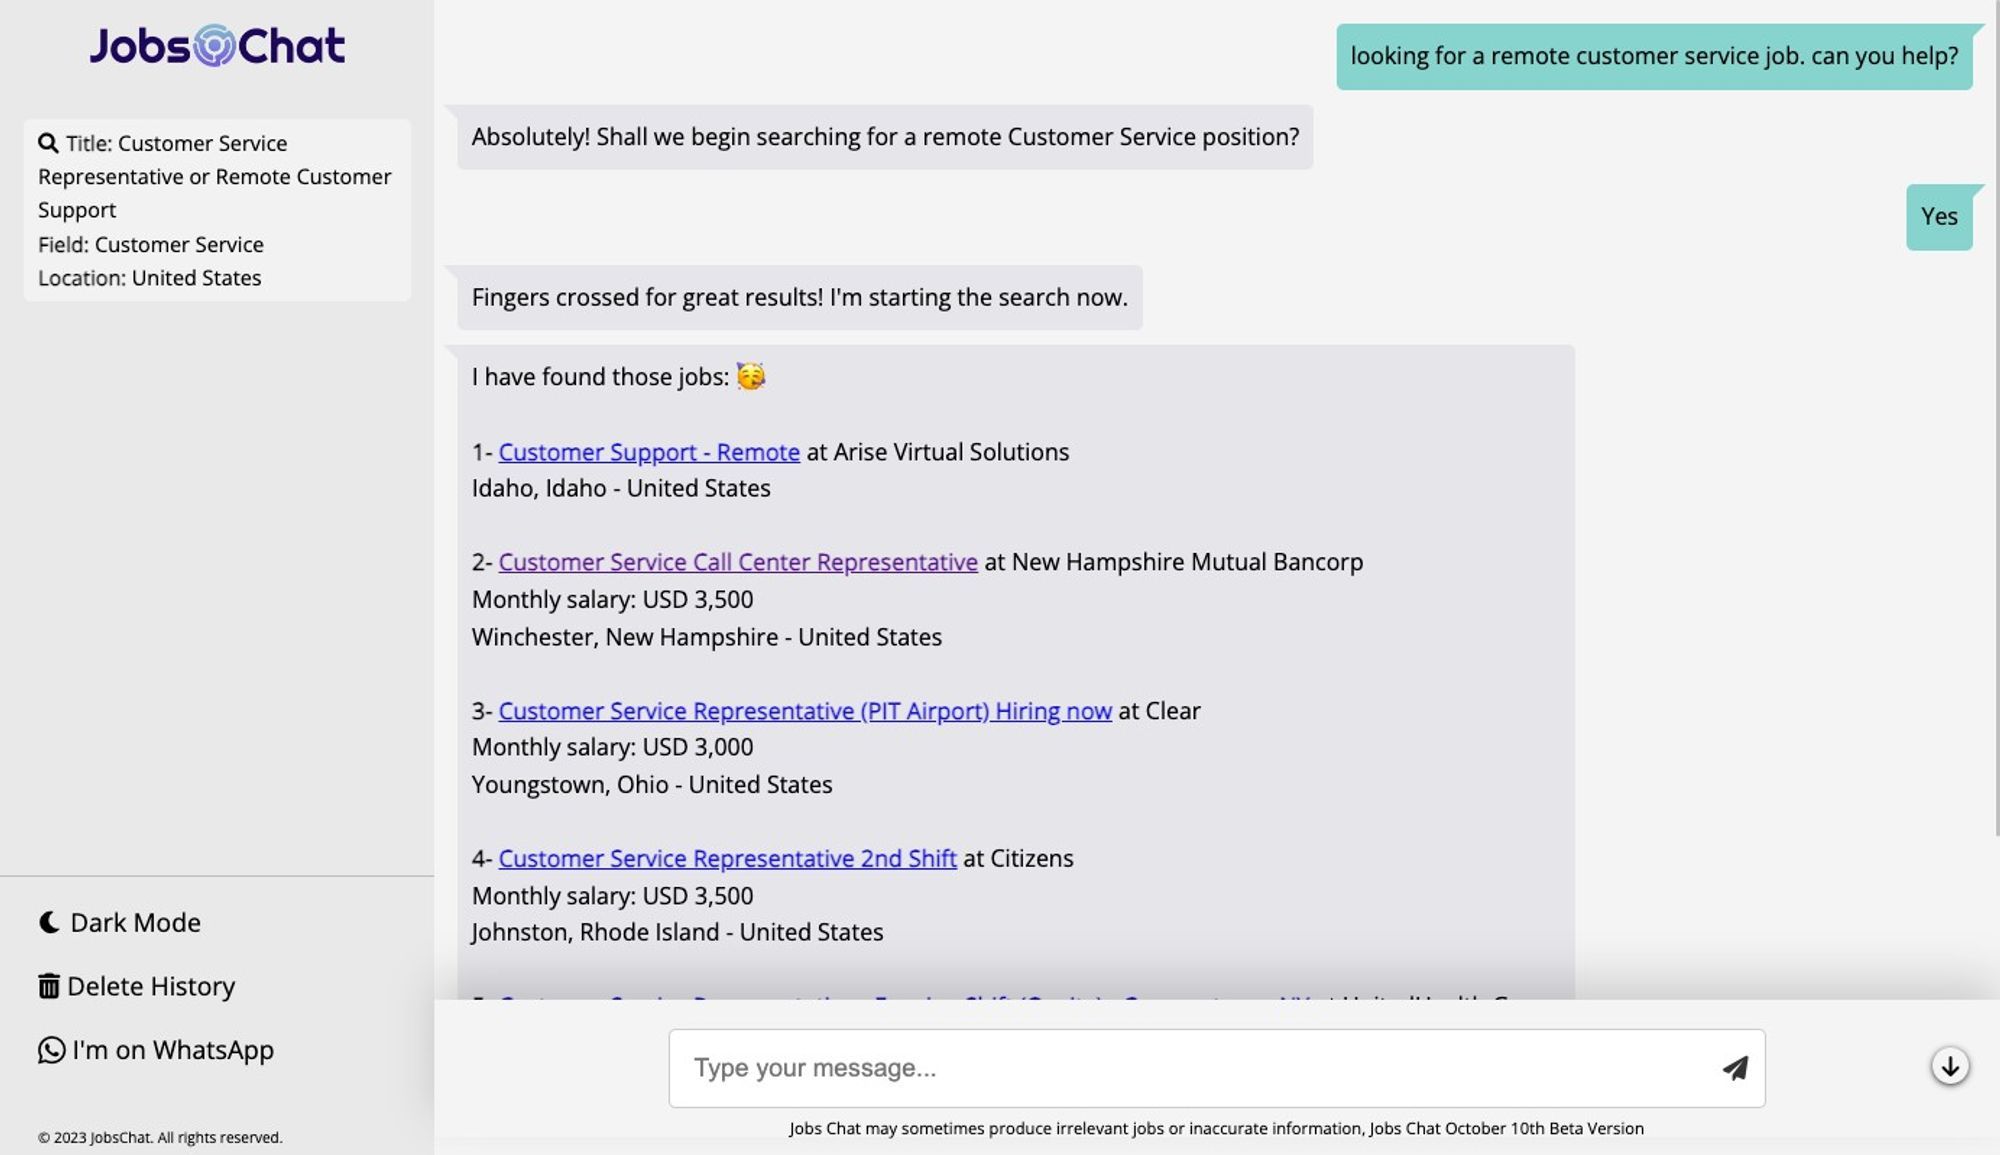Screen dimensions: 2000x1155
Task: Jump to bottom with down arrow button
Action: click(x=1950, y=1066)
